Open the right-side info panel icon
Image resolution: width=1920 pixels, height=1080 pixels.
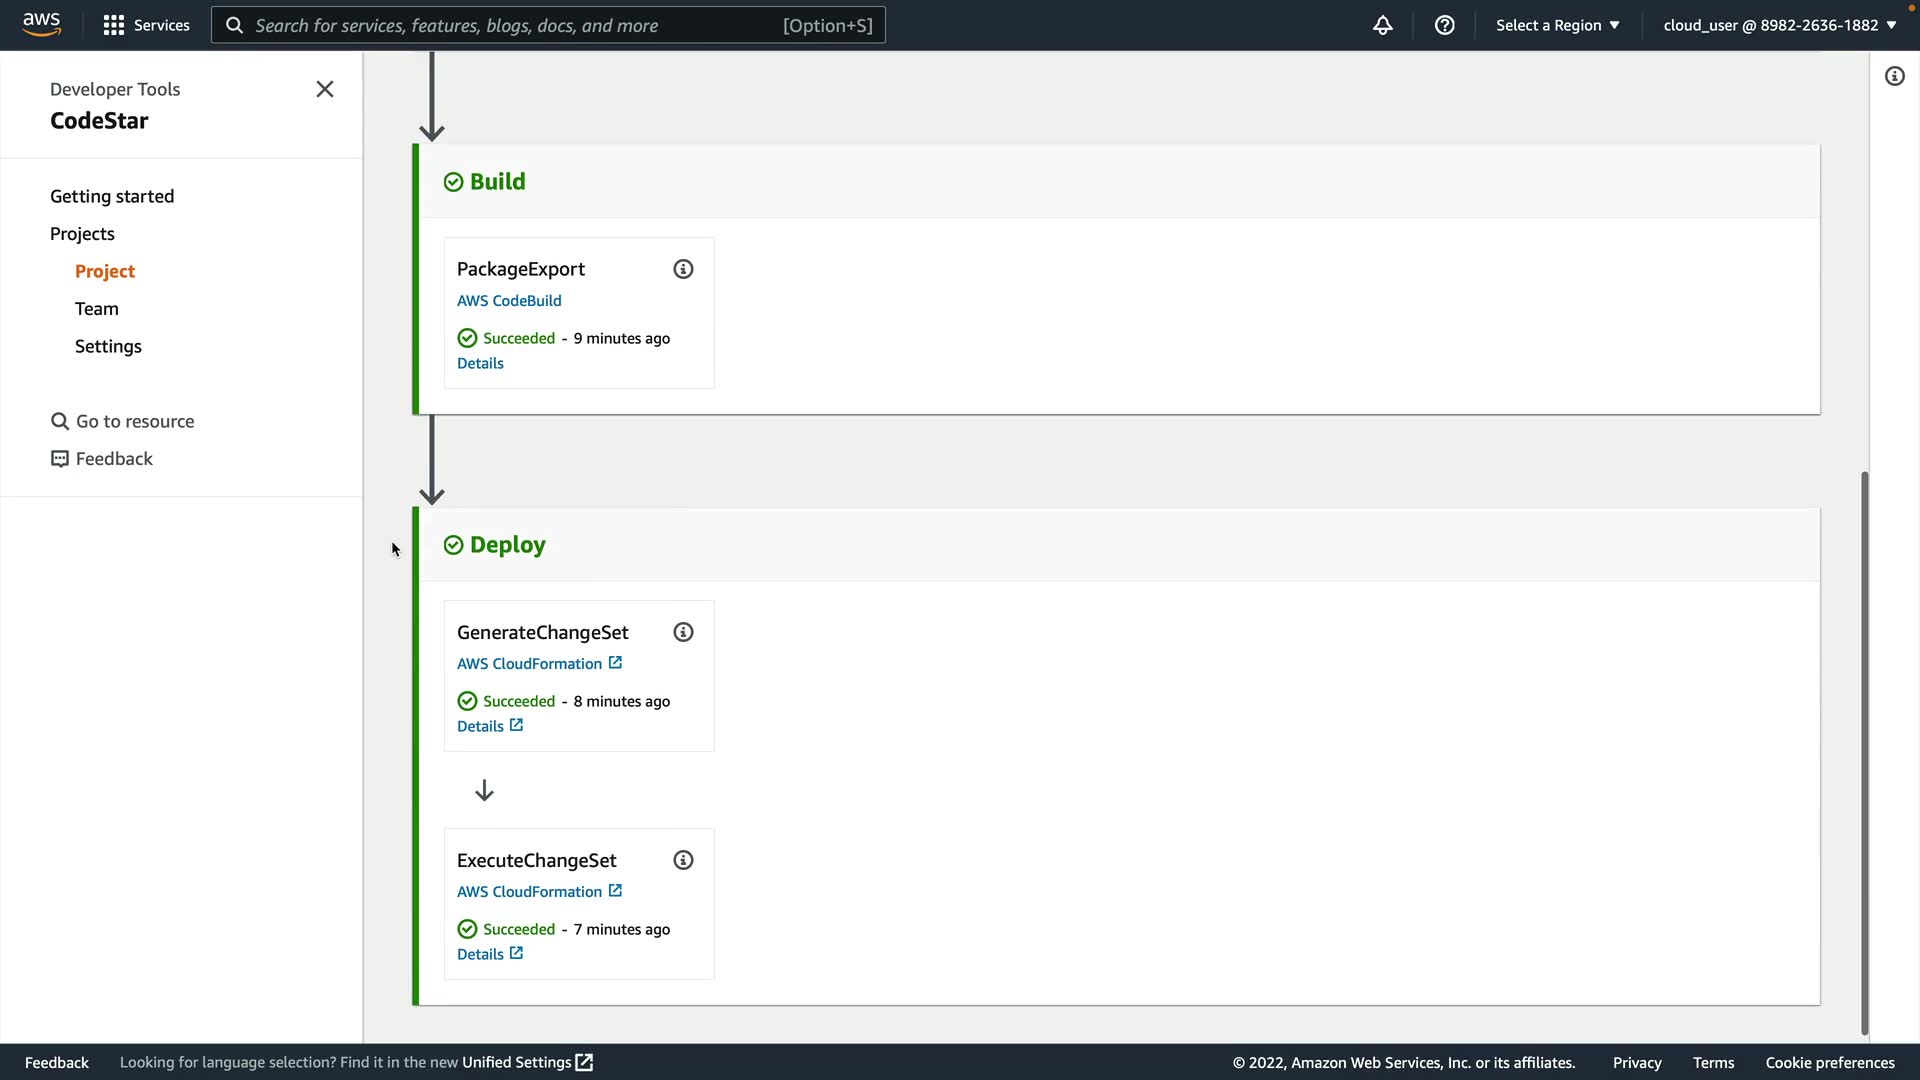[1894, 76]
